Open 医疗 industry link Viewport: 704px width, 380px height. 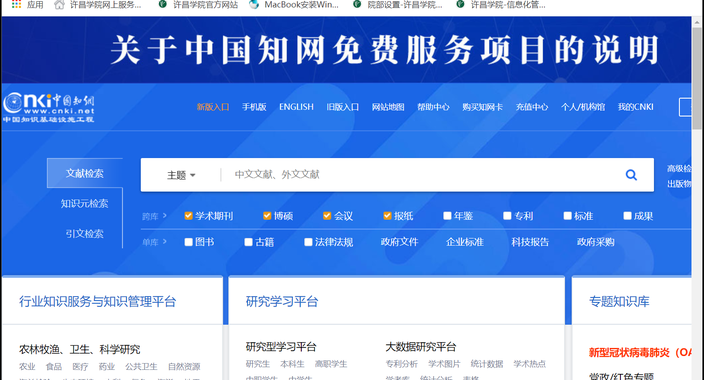80,367
